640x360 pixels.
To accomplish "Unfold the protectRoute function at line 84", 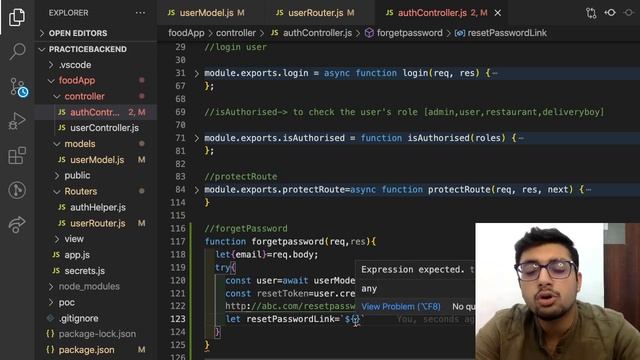I will [196, 190].
